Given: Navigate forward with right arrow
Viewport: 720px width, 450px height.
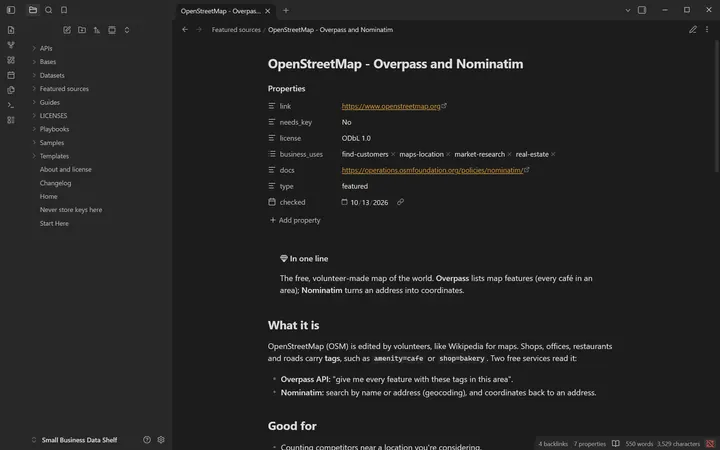Looking at the screenshot, I should [x=199, y=29].
